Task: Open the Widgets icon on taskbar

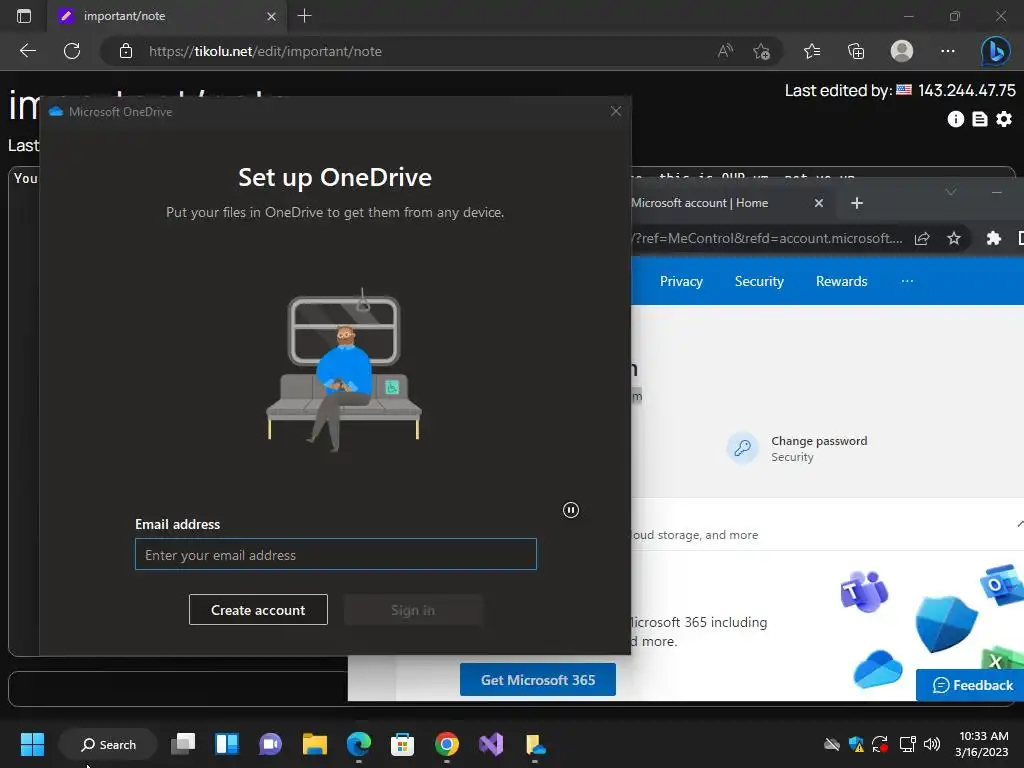Action: 227,744
